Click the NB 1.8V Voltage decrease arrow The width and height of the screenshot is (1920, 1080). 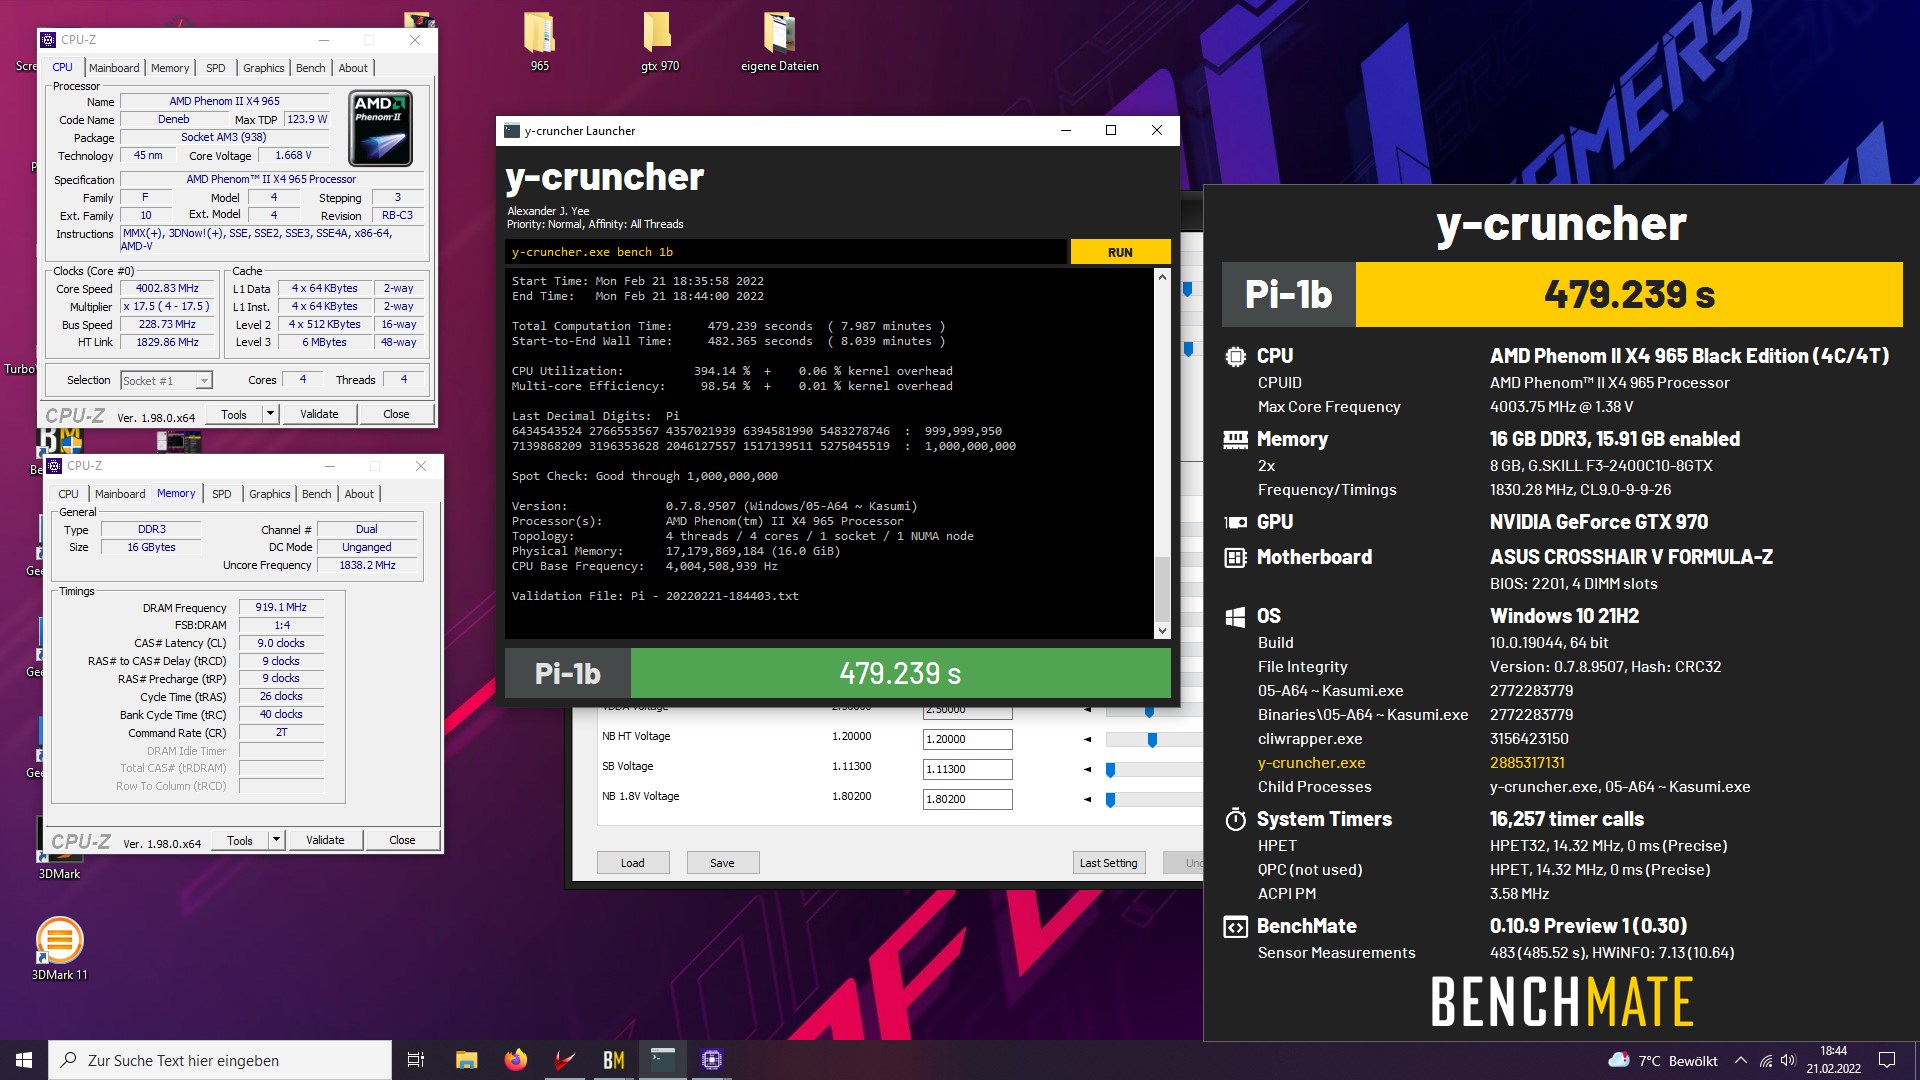(x=1087, y=799)
